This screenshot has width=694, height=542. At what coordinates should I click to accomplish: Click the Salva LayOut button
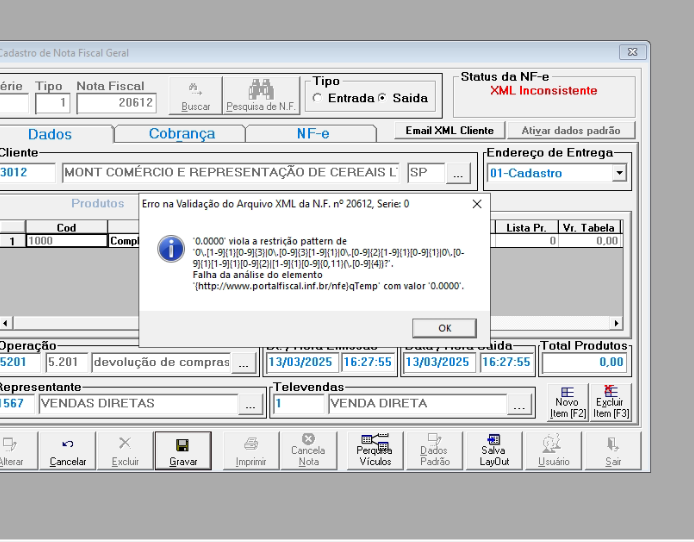click(x=494, y=450)
